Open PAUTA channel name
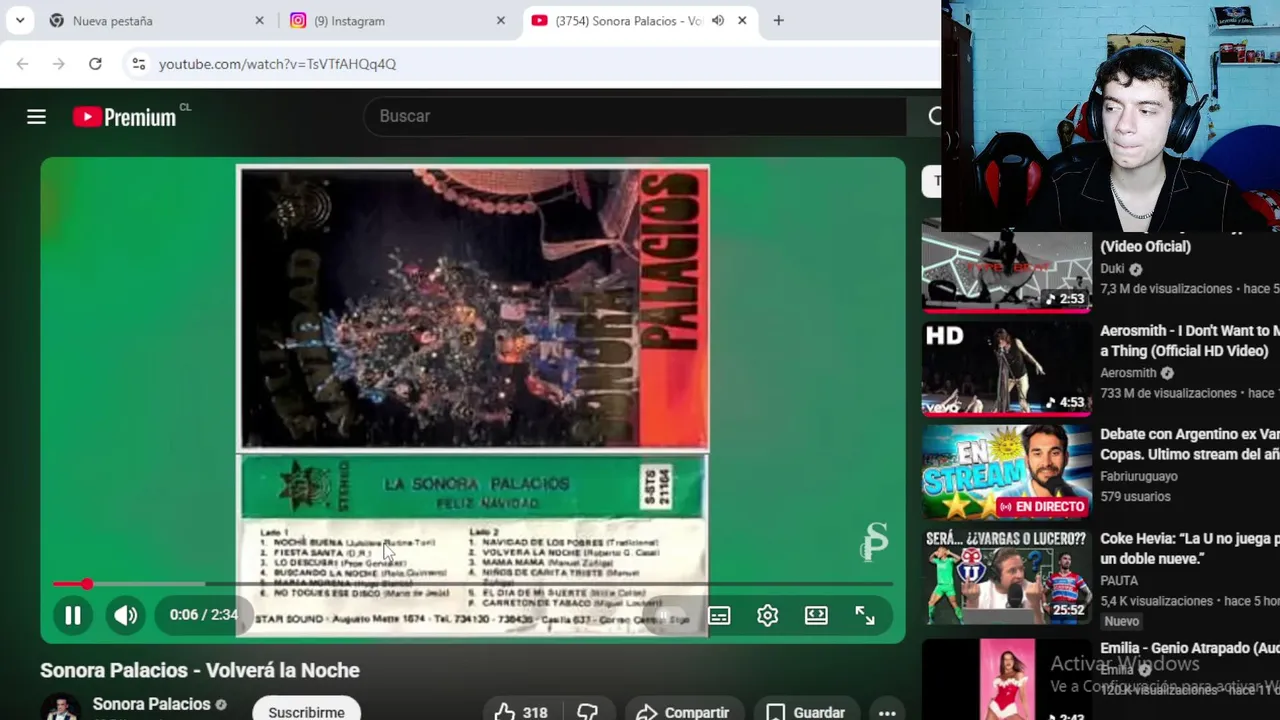Screen dimensions: 1280x720 point(1119,580)
